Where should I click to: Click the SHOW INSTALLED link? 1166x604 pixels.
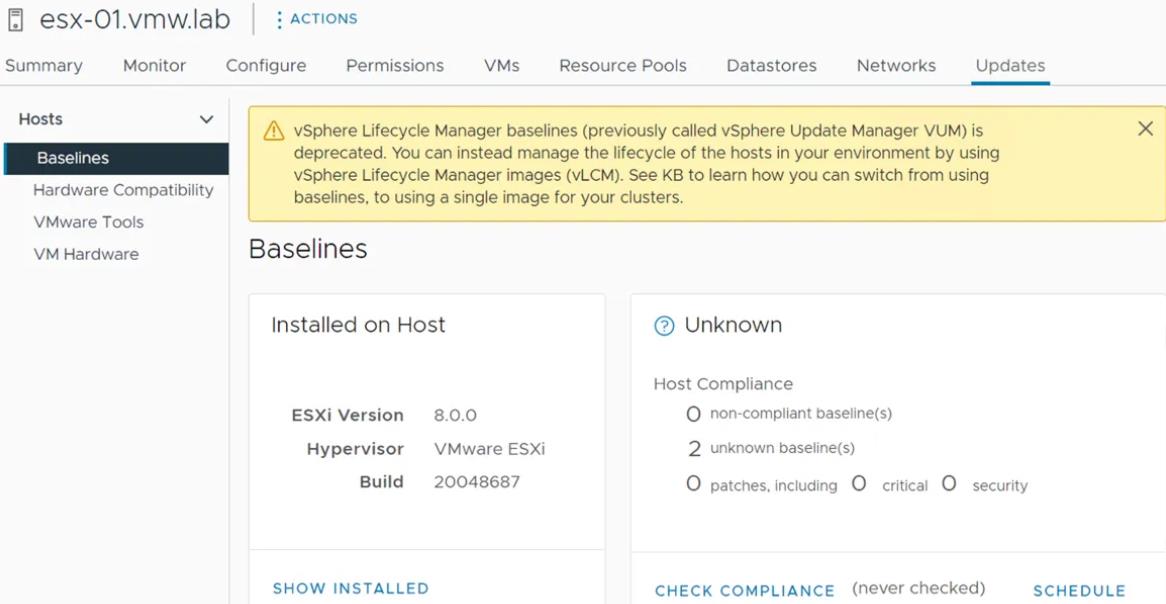point(351,589)
